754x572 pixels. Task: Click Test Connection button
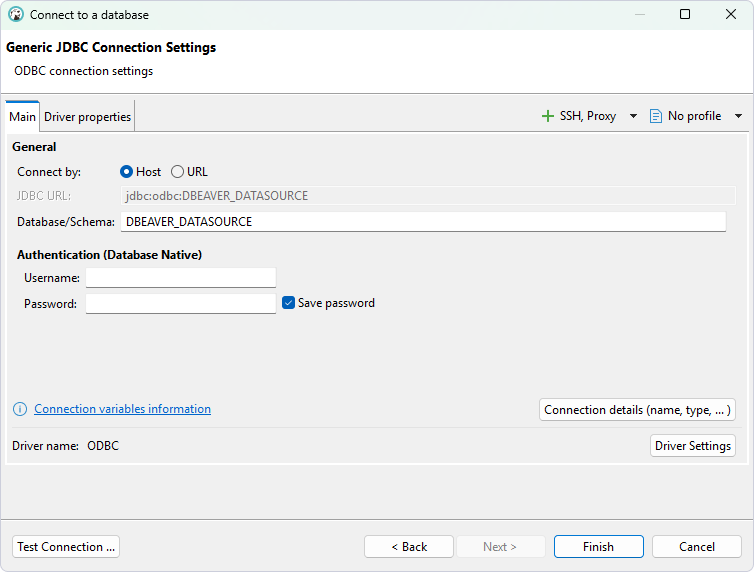66,547
